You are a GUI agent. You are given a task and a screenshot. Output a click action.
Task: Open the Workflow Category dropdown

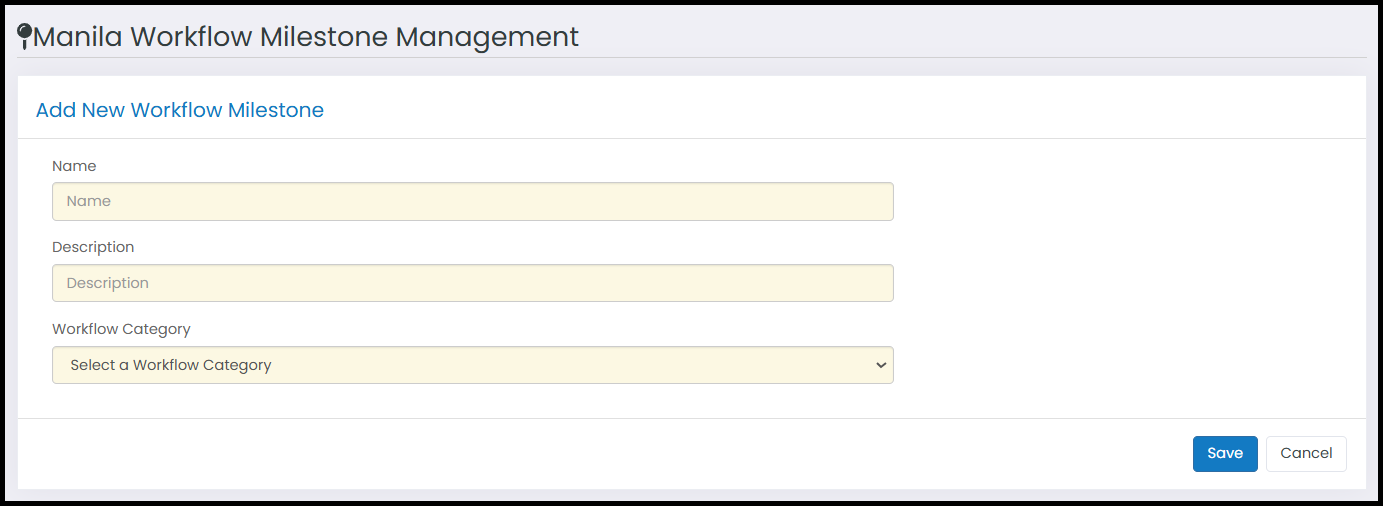pos(473,365)
